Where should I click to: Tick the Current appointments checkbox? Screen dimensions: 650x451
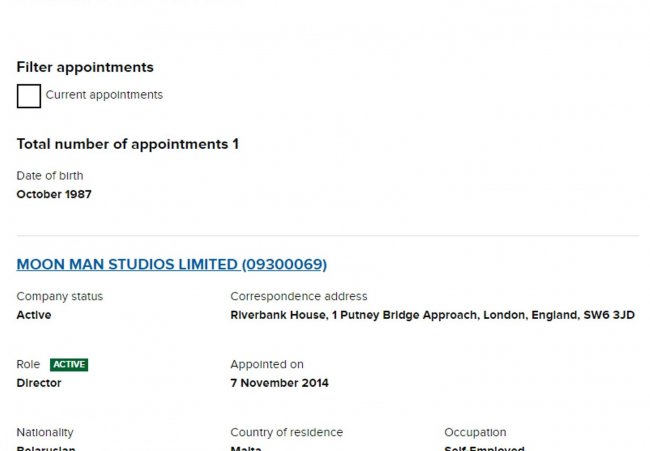coord(29,96)
